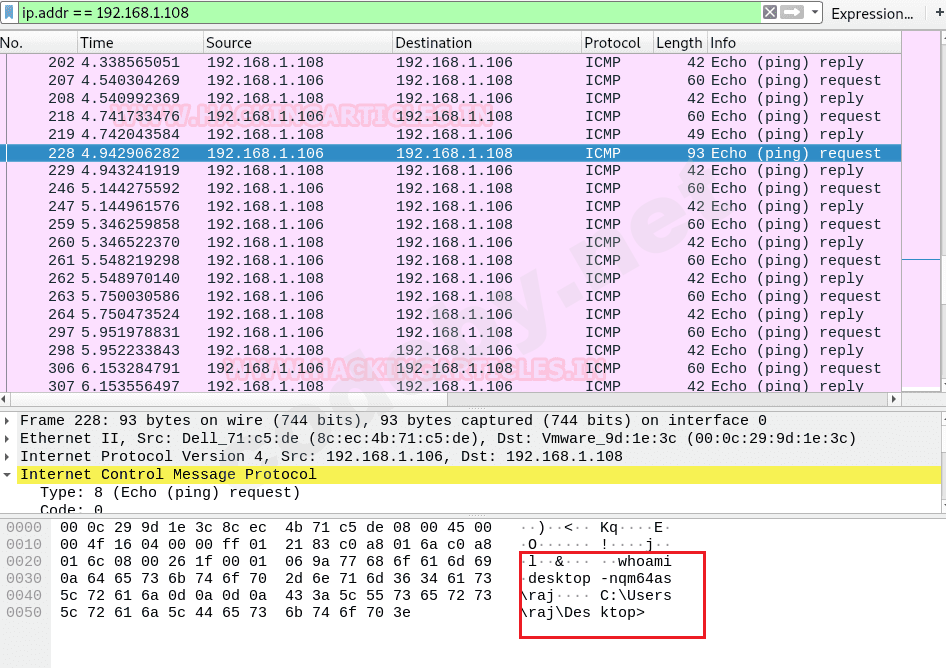The image size is (946, 668).
Task: Select packet 246 request row
Action: (452, 189)
